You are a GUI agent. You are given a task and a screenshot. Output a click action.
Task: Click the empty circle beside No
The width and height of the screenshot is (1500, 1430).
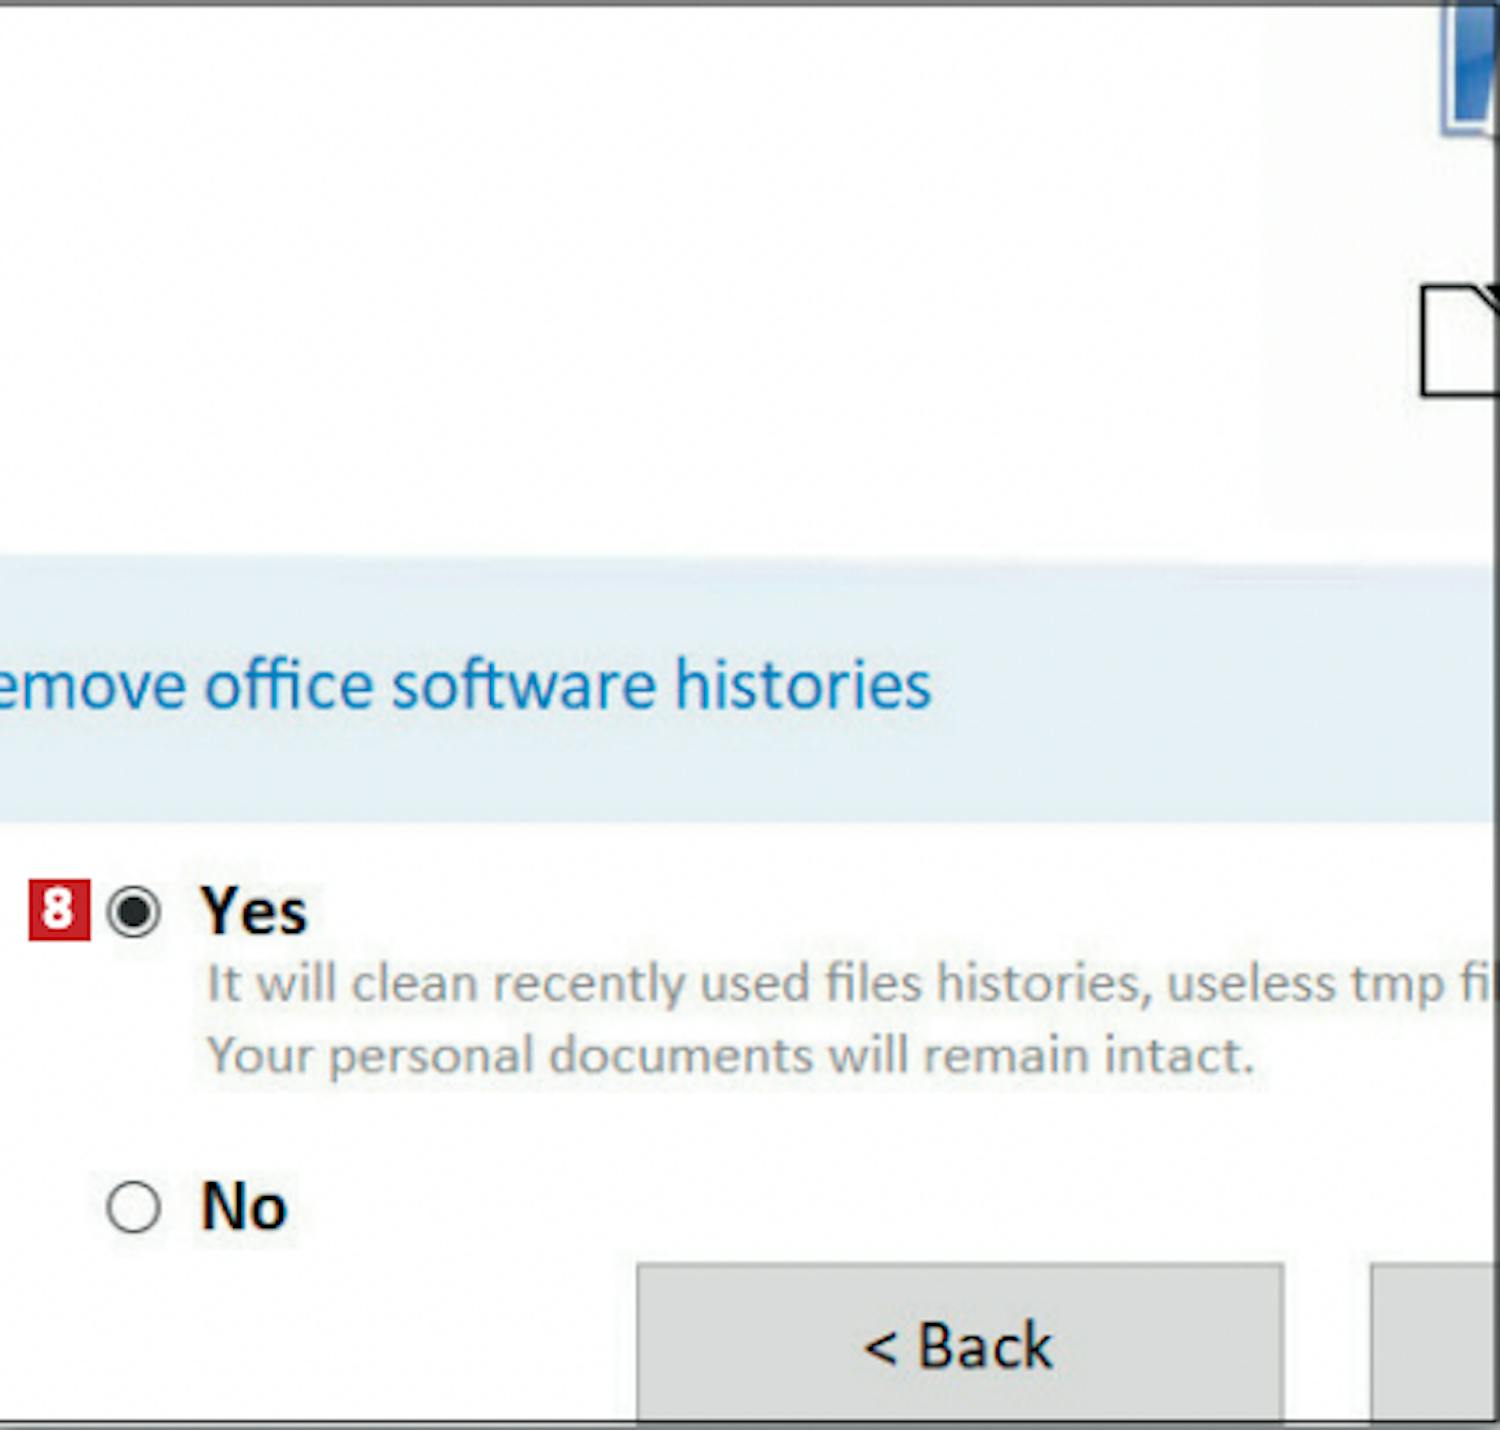click(x=133, y=1207)
